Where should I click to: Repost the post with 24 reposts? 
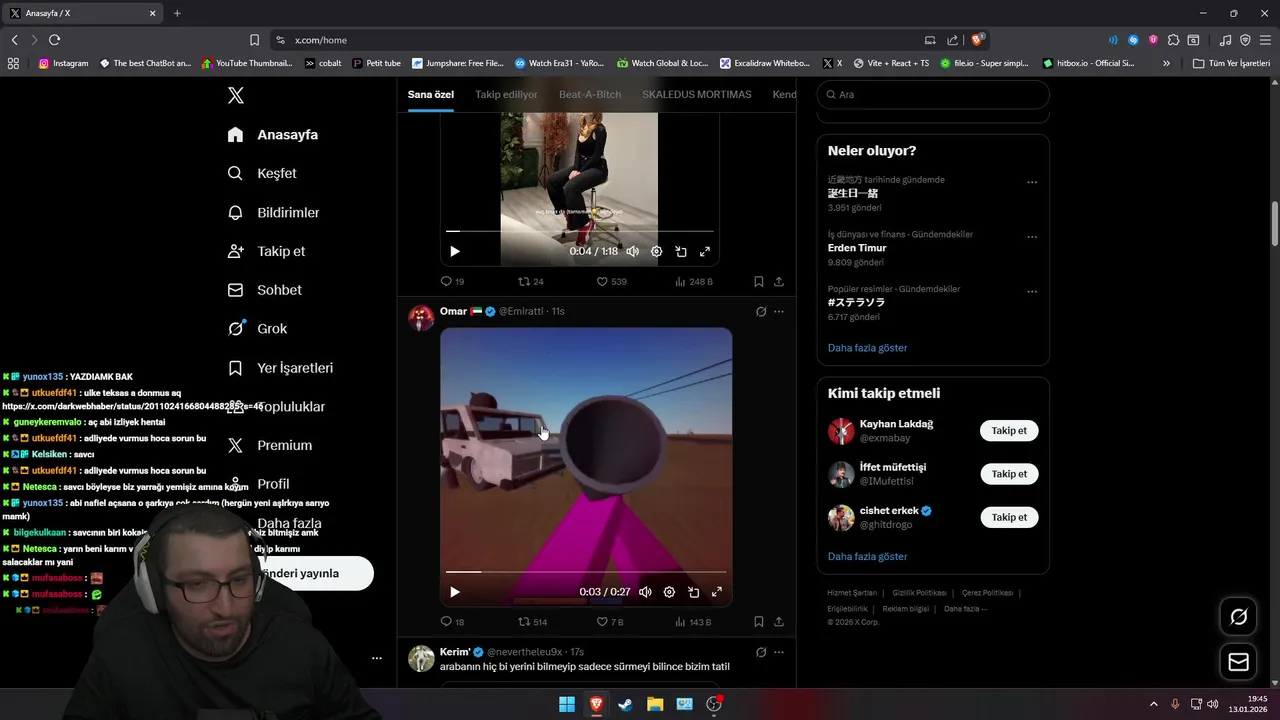coord(531,282)
